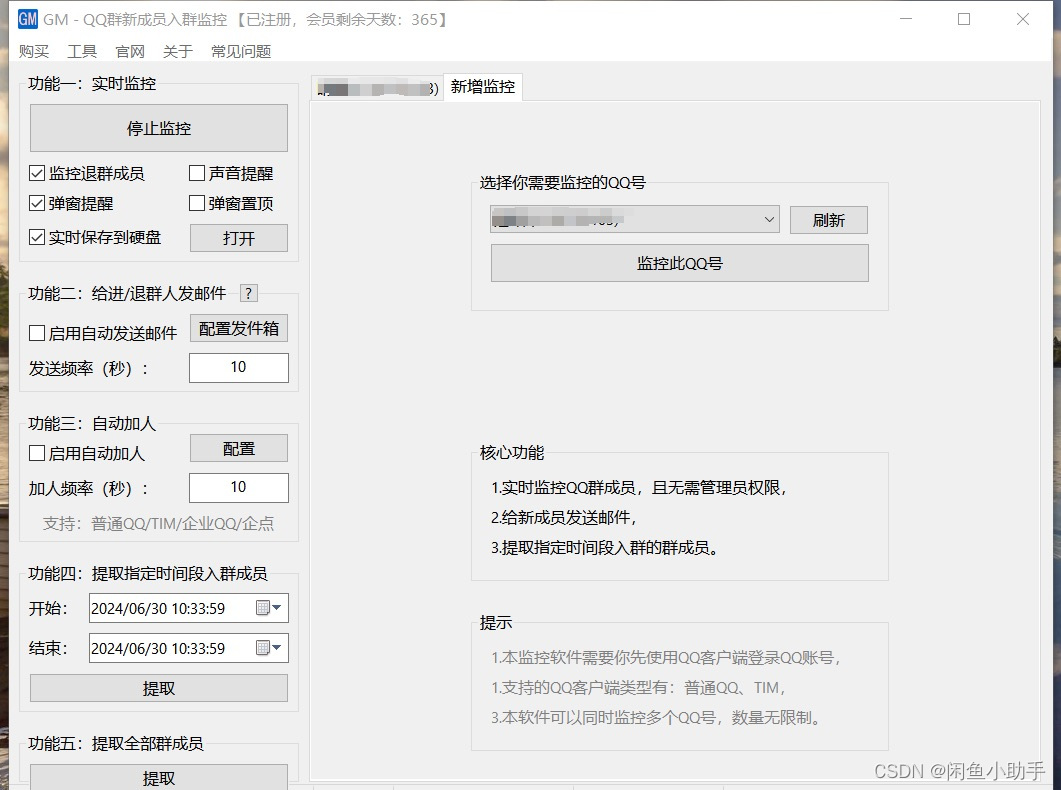Maximize the GM window
Screen dimensions: 1061x790
[964, 19]
